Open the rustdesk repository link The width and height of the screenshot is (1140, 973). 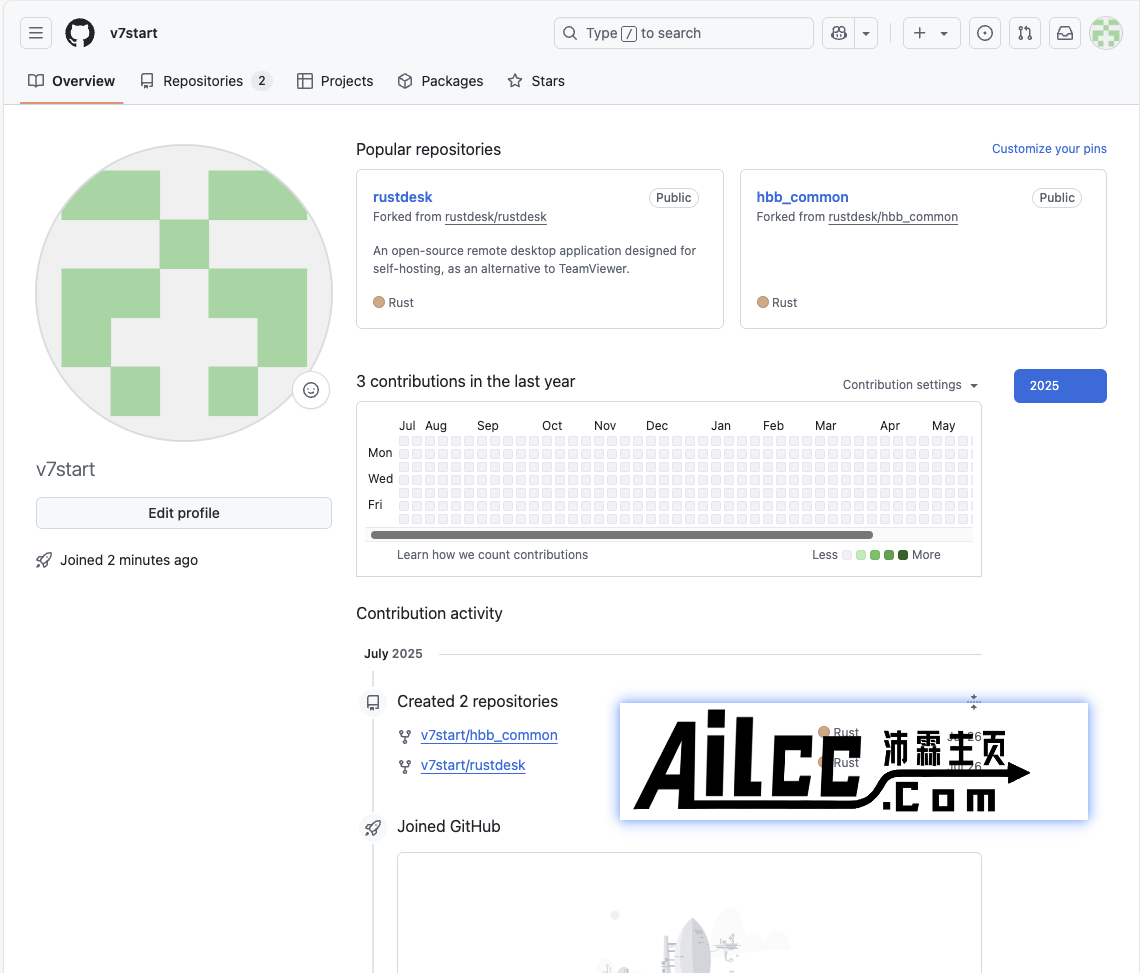[x=402, y=197]
